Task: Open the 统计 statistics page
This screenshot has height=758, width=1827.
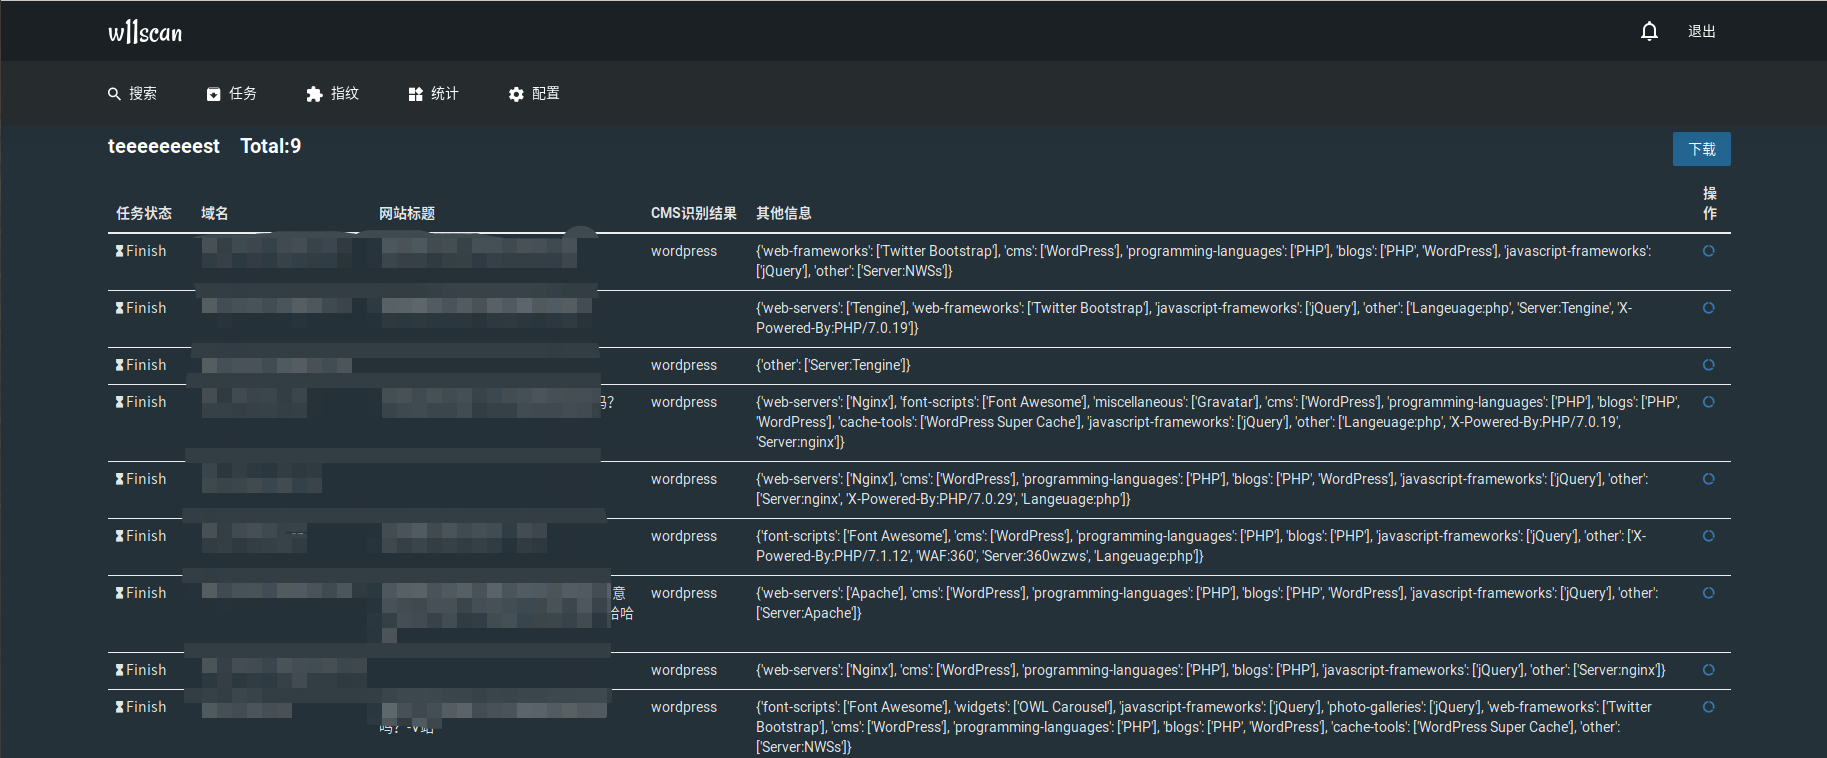Action: 433,93
